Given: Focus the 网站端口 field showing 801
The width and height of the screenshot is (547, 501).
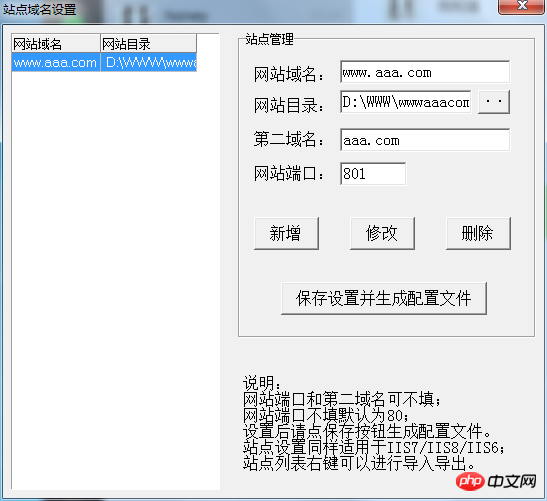Looking at the screenshot, I should [373, 173].
